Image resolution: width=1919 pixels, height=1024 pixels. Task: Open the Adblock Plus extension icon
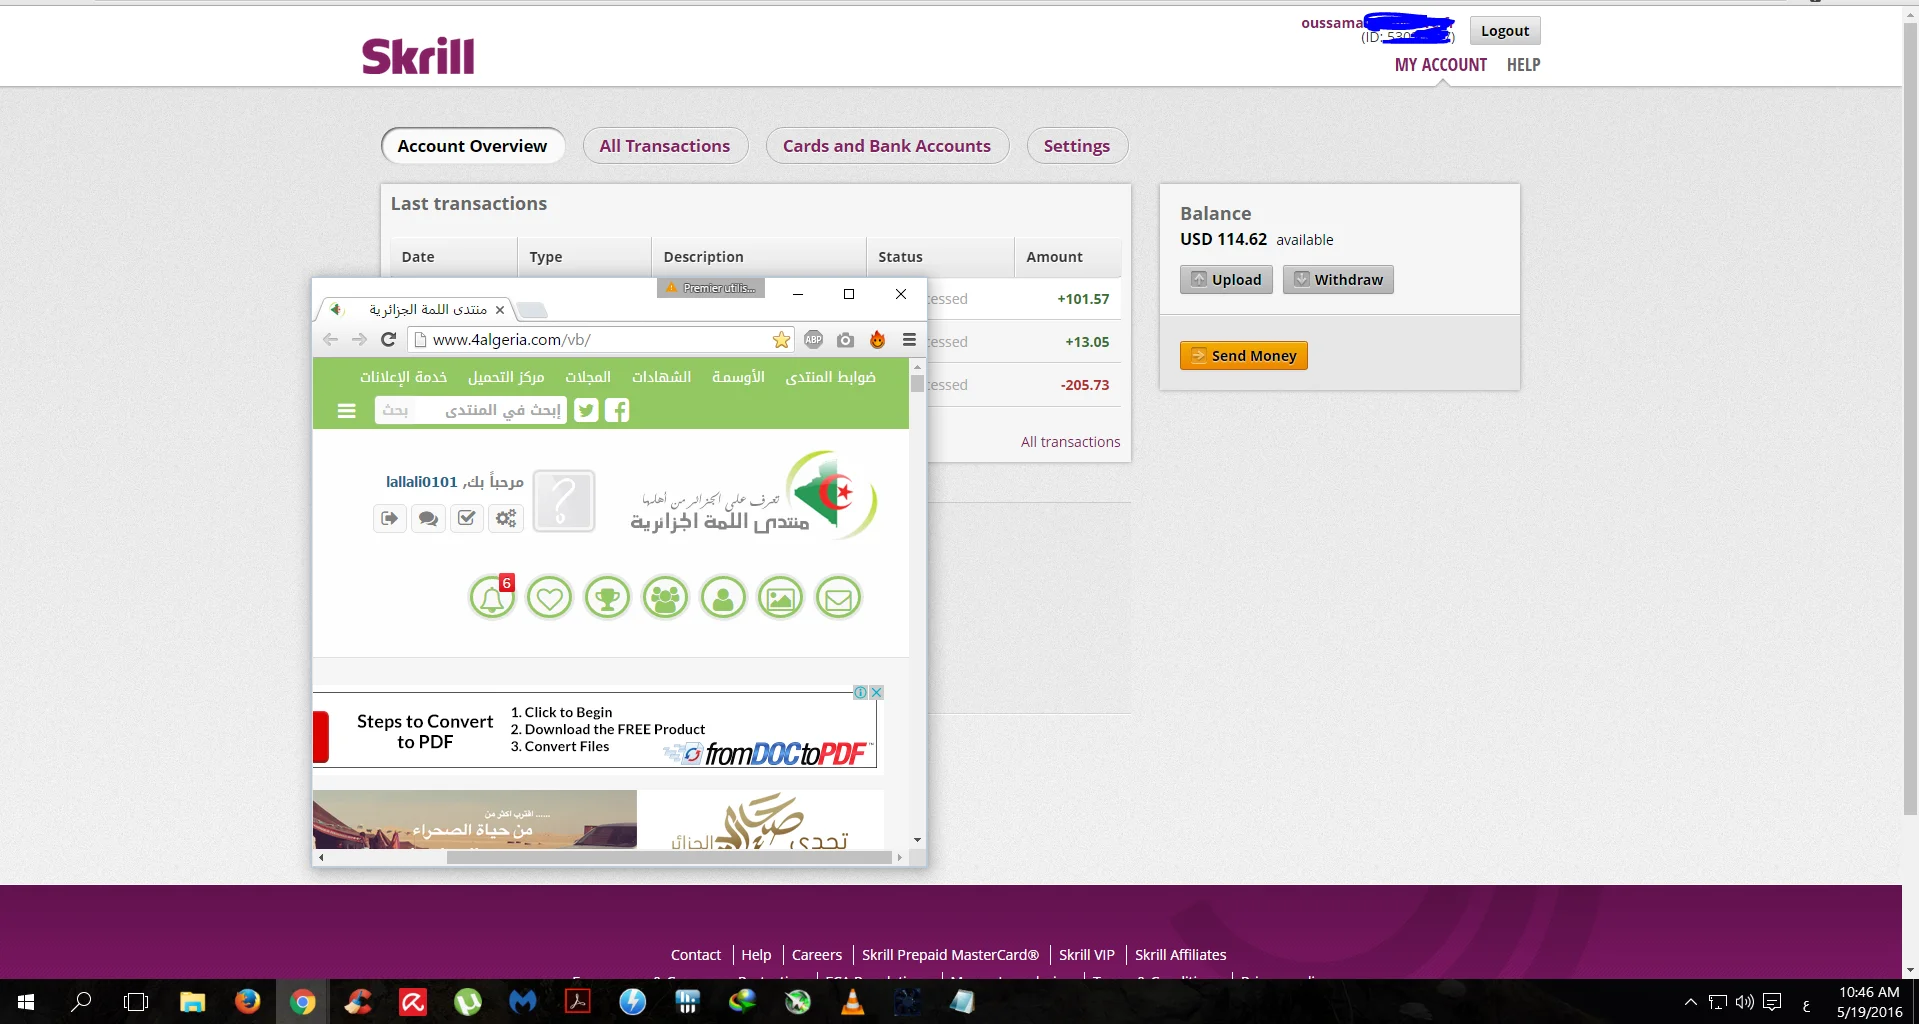[x=813, y=340]
